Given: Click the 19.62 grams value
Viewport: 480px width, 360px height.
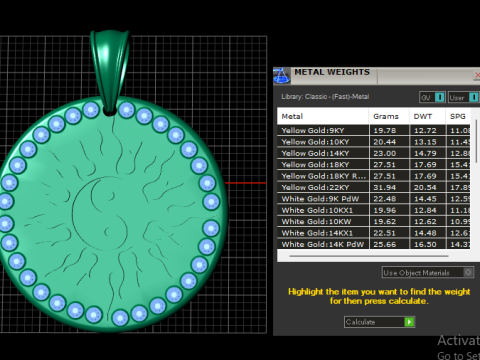Looking at the screenshot, I should 384,222.
